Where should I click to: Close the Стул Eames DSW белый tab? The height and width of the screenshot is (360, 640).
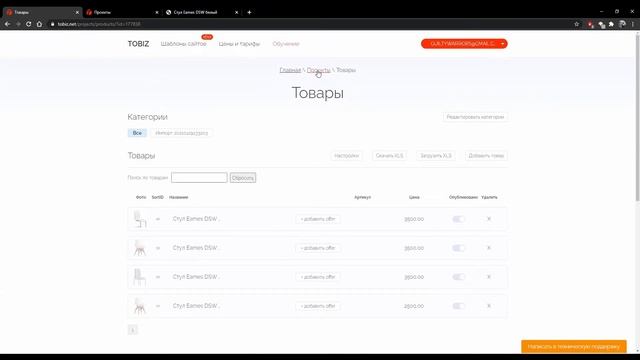click(236, 12)
